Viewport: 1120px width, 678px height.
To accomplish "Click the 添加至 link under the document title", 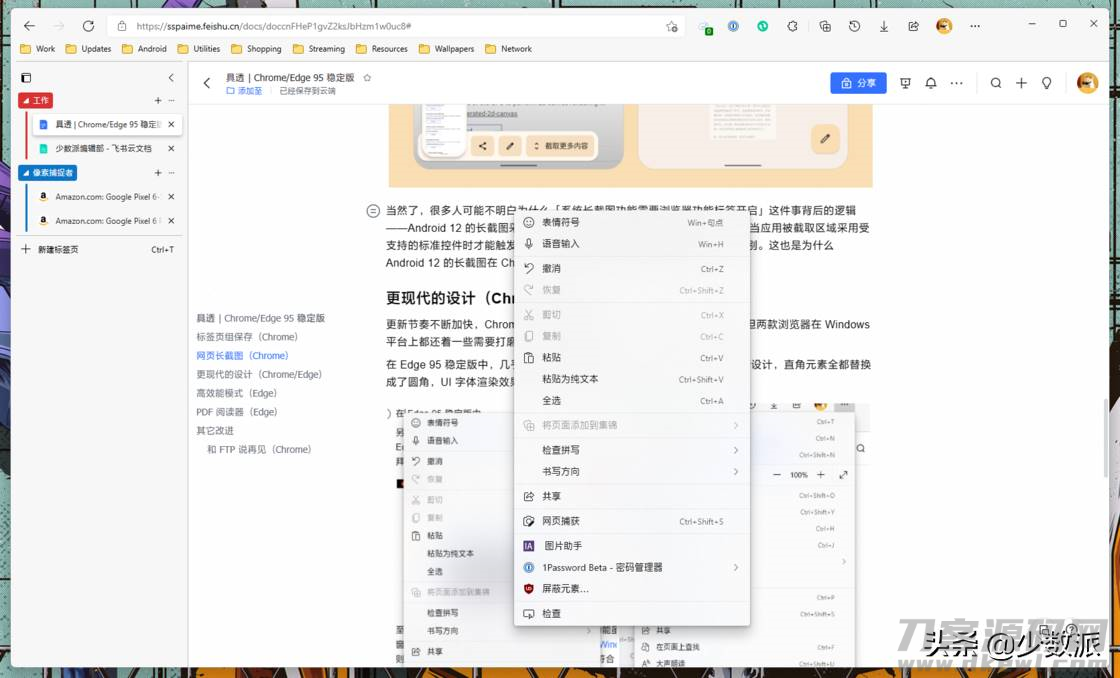I will (244, 91).
